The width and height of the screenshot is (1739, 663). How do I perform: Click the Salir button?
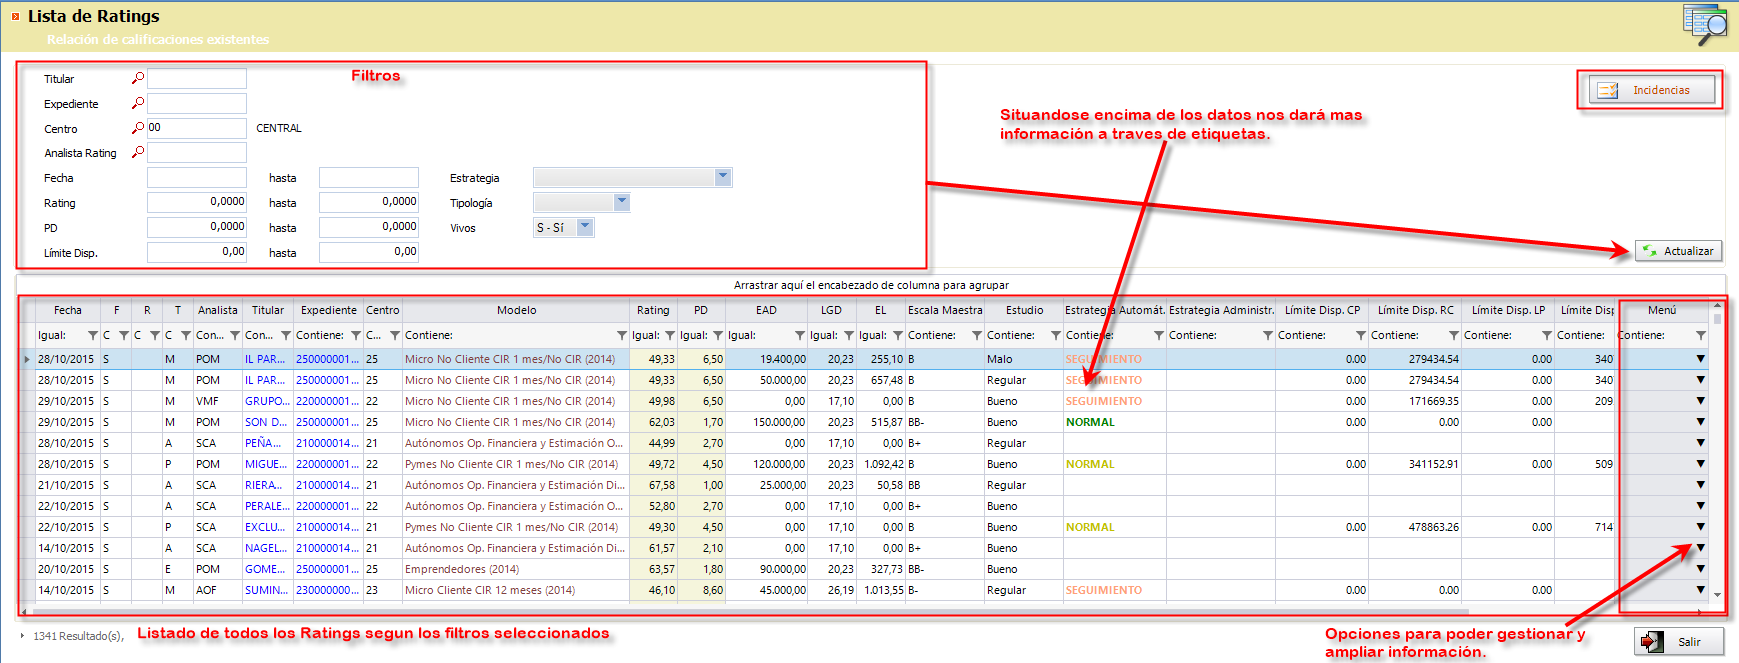[1679, 642]
